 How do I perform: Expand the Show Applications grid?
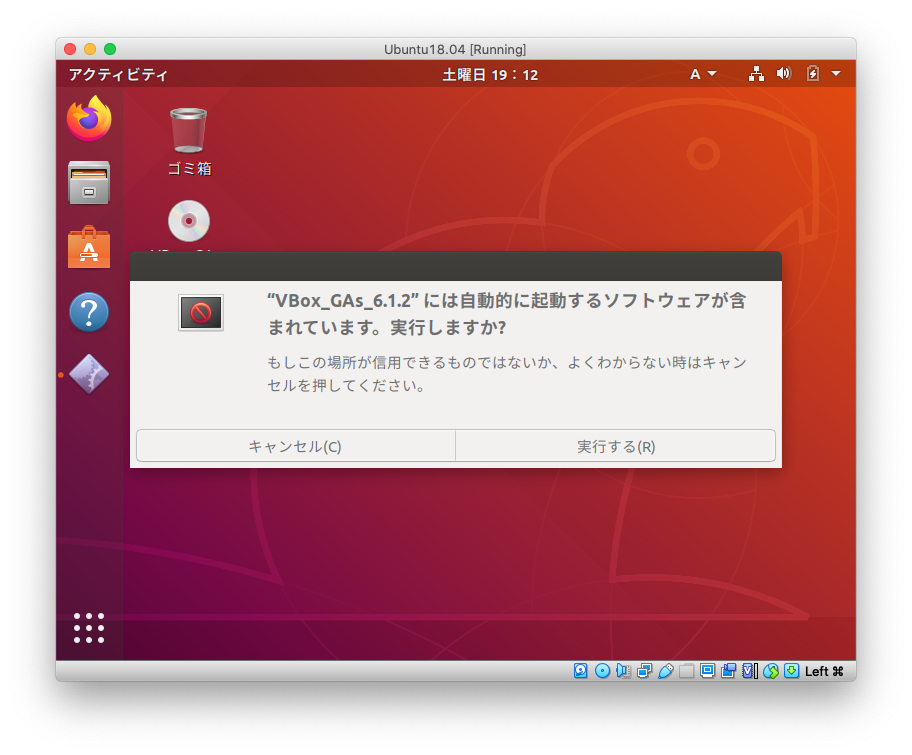point(88,627)
